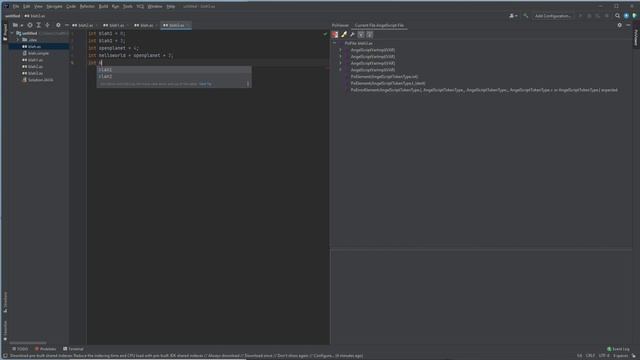This screenshot has width=640, height=360.
Task: Click the green inspection checkmark in editor
Action: point(325,34)
